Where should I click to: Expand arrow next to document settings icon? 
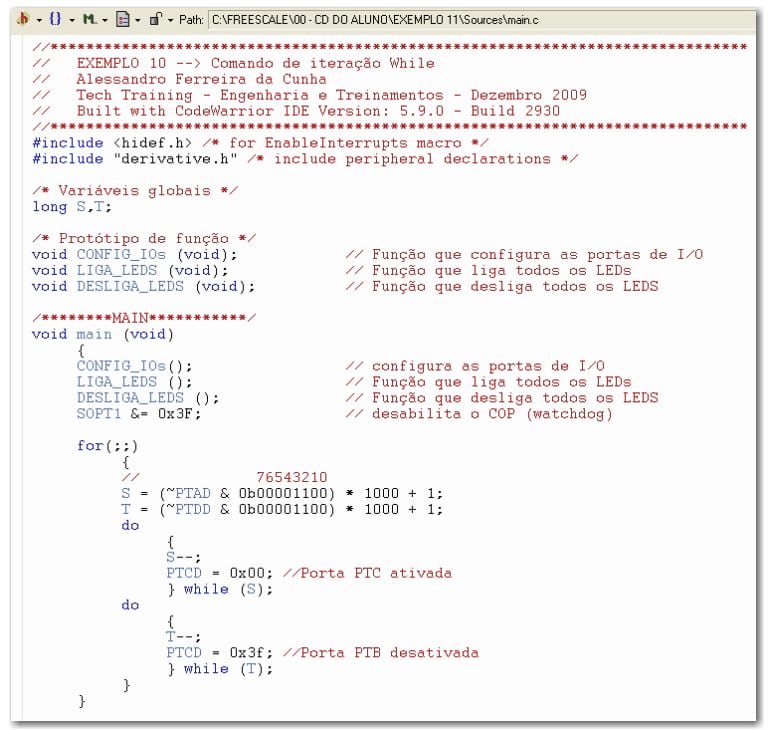[137, 19]
